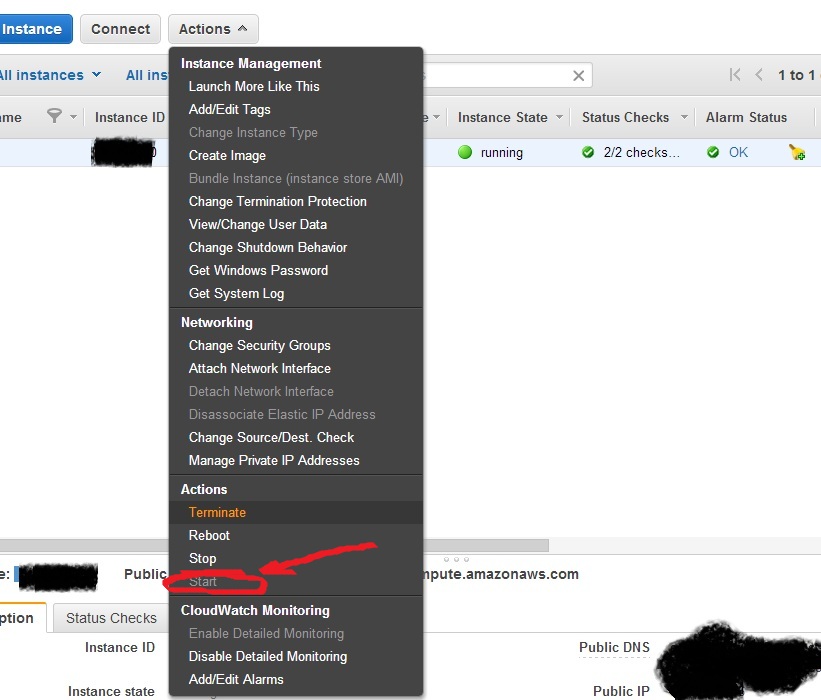Viewport: 821px width, 700px height.
Task: Click the Connect button
Action: click(120, 29)
